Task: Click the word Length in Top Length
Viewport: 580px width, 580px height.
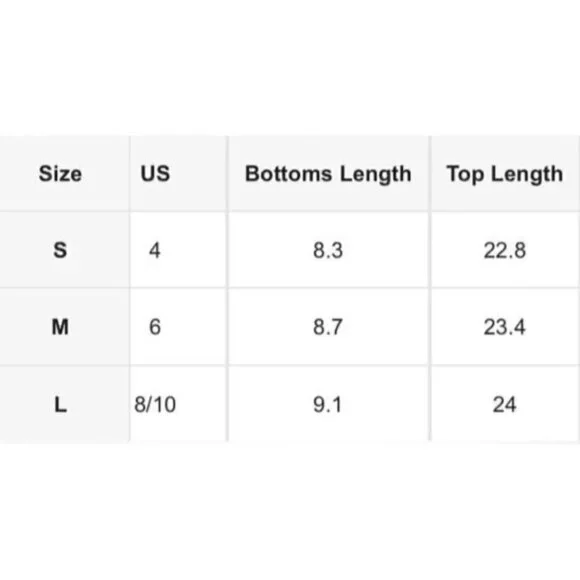Action: pyautogui.click(x=527, y=174)
